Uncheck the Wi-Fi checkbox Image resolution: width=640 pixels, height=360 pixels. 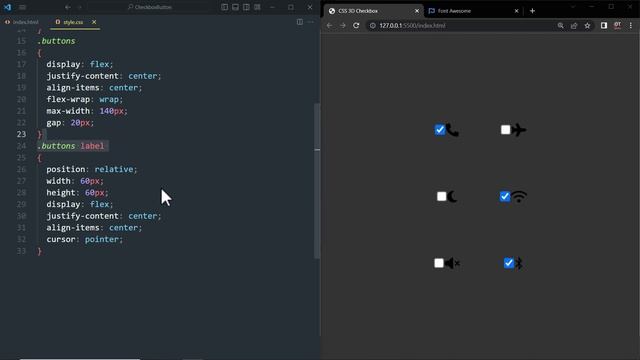pos(505,196)
